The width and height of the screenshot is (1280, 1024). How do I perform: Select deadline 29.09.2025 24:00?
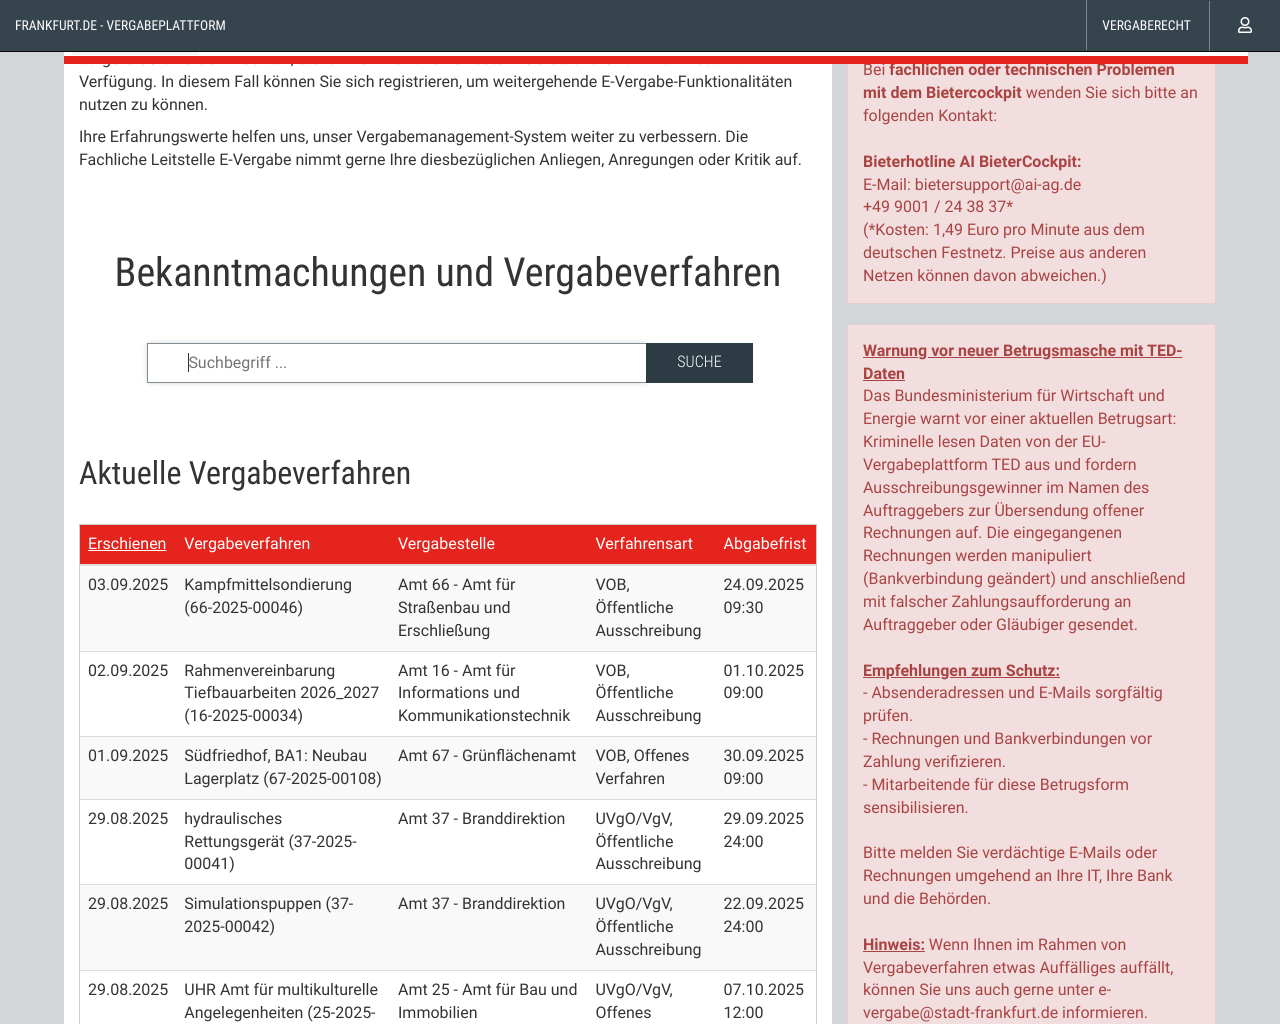[x=764, y=830]
